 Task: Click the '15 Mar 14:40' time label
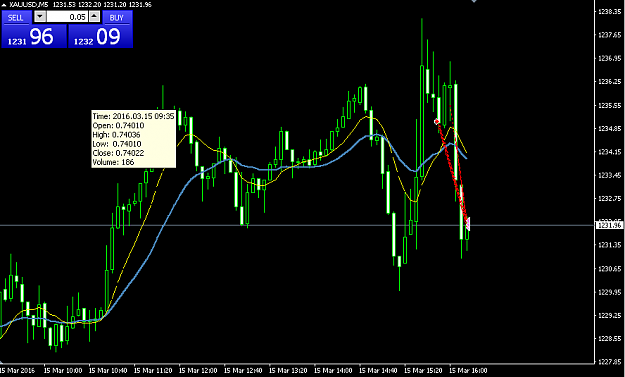[378, 371]
